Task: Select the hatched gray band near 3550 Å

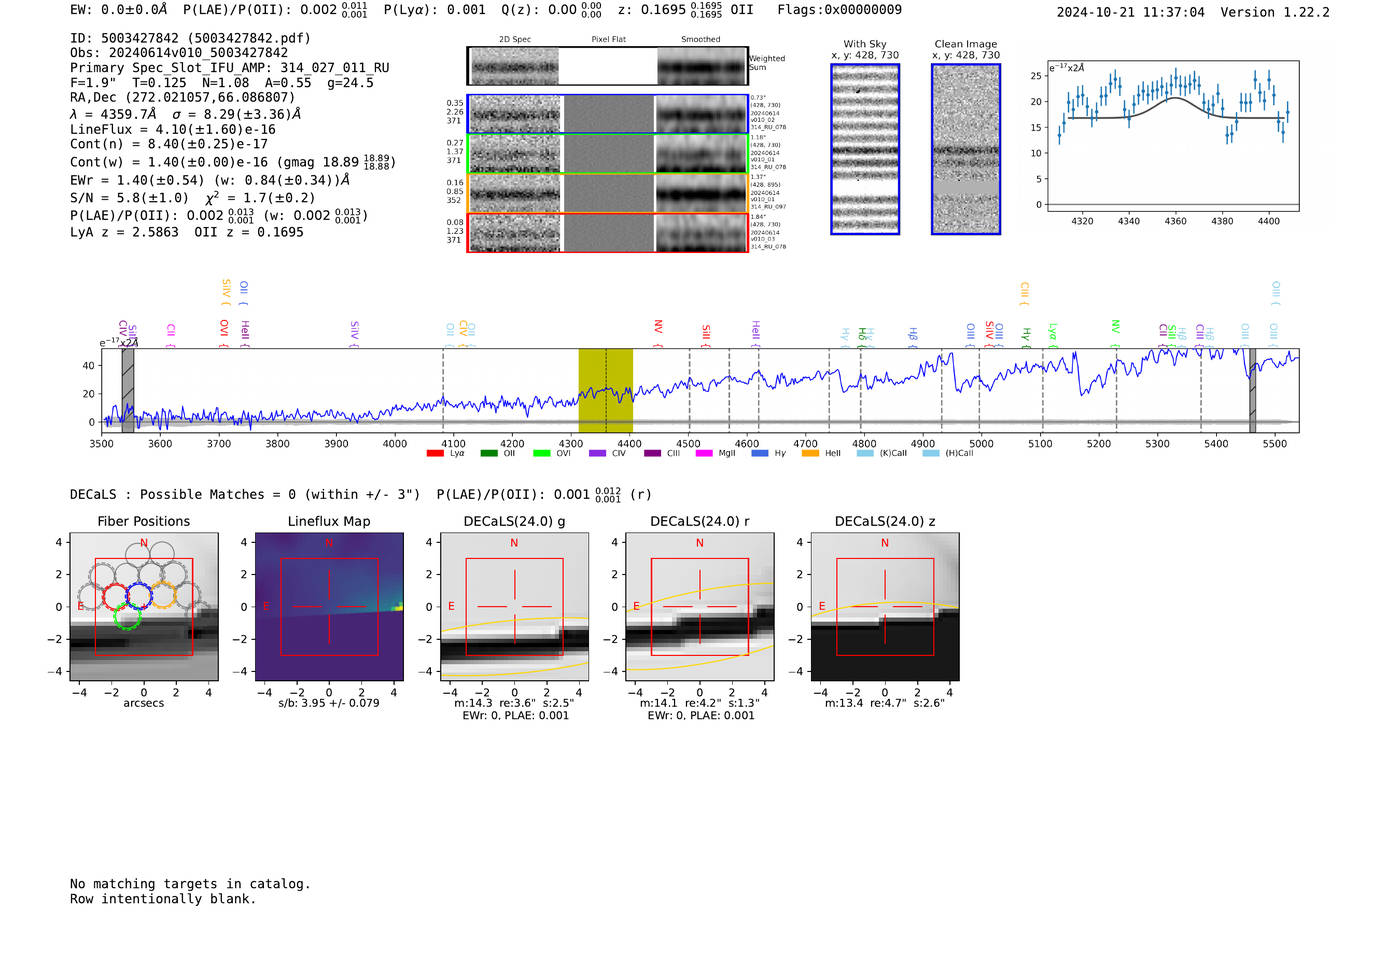Action: point(128,390)
